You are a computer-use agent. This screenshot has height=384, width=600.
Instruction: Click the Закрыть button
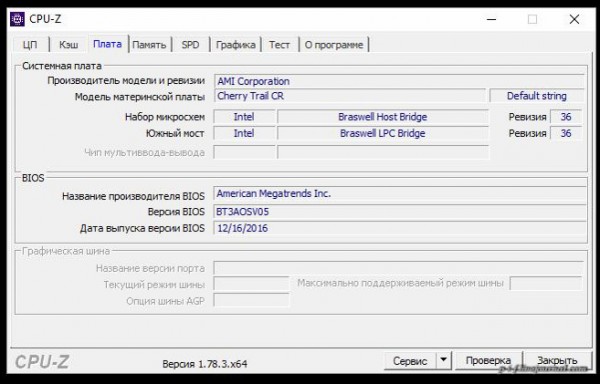pos(557,361)
